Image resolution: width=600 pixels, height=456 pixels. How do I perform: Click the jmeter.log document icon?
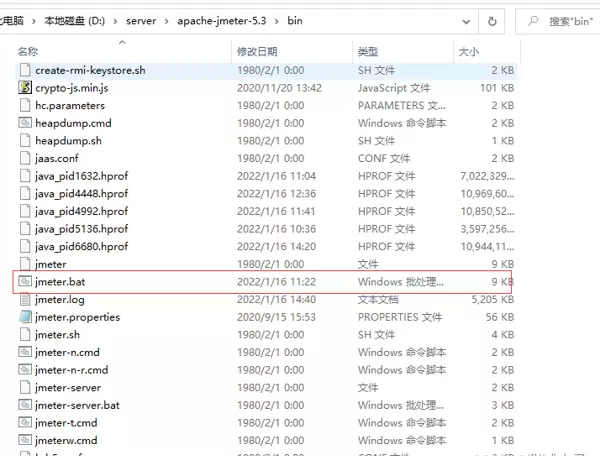[25, 299]
